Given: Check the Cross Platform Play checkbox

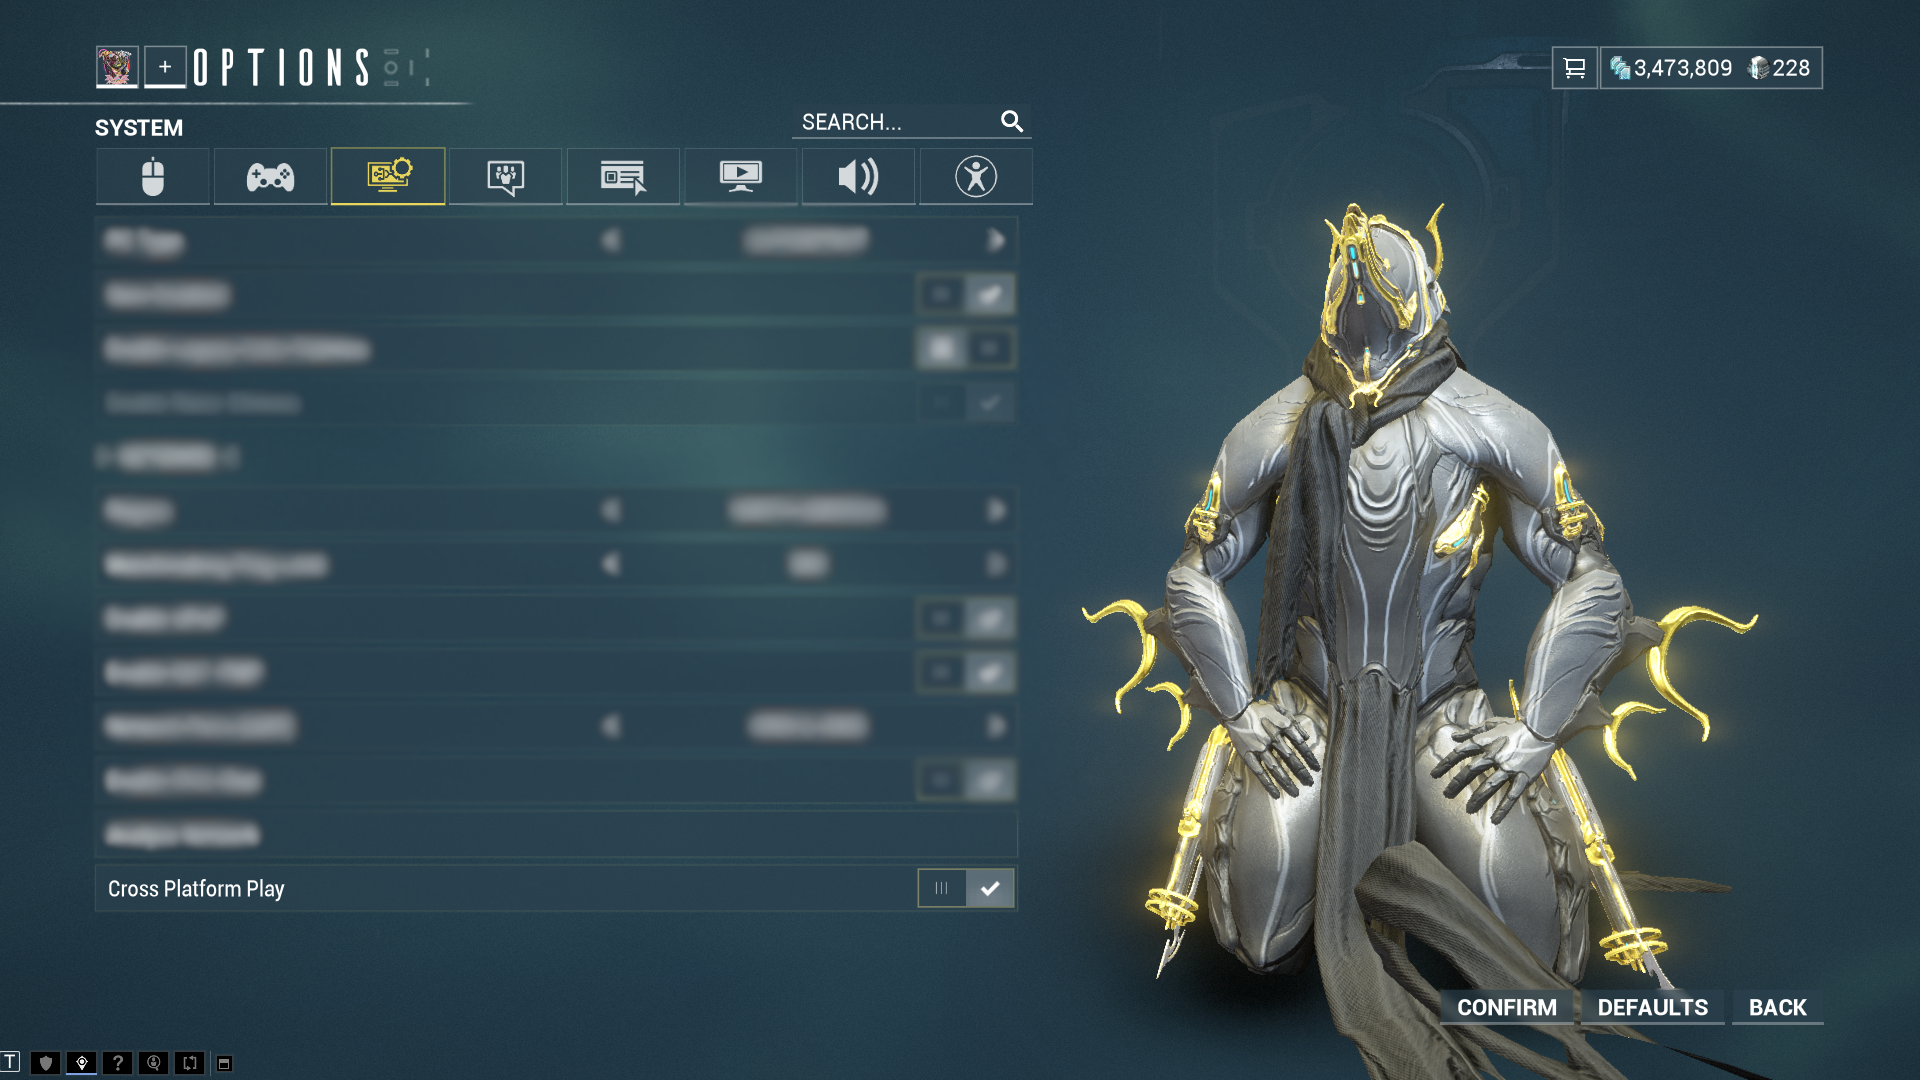Looking at the screenshot, I should (x=989, y=887).
